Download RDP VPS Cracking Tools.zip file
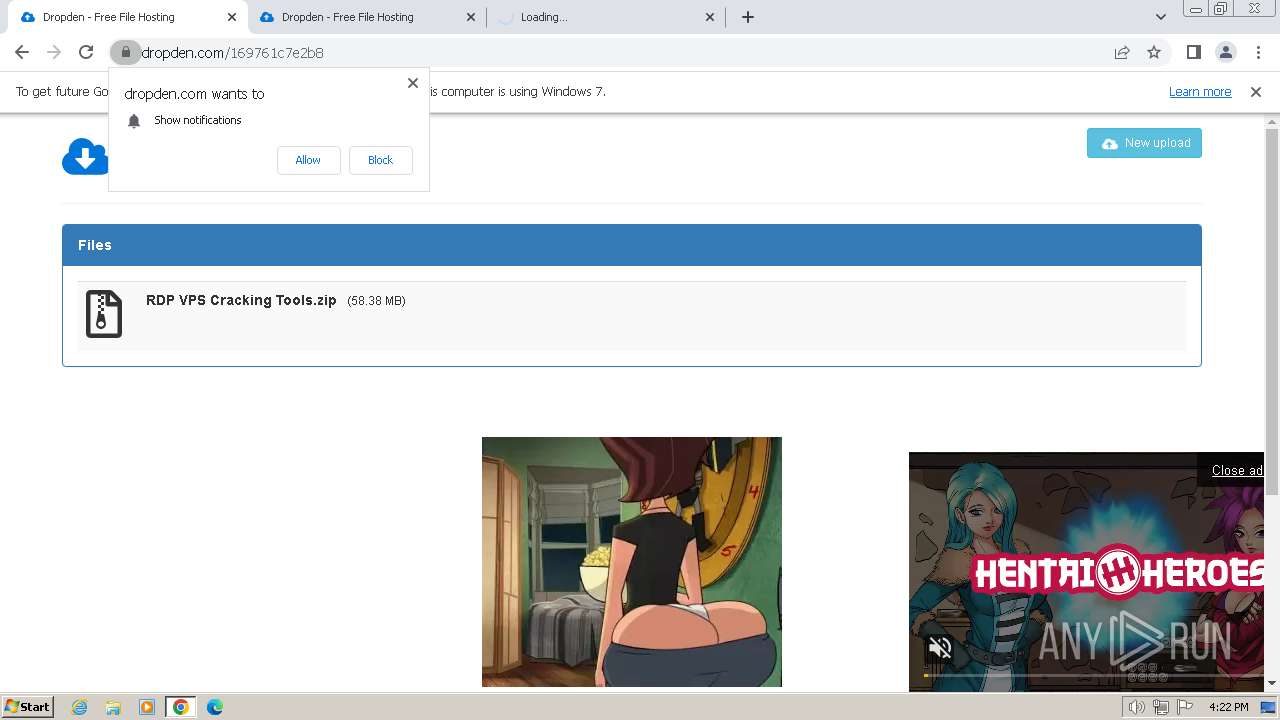The image size is (1280, 720). pos(241,300)
